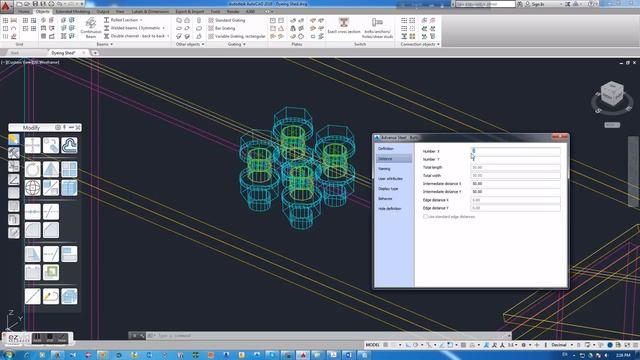Click the right-side navigation bar in viewport

click(633, 171)
